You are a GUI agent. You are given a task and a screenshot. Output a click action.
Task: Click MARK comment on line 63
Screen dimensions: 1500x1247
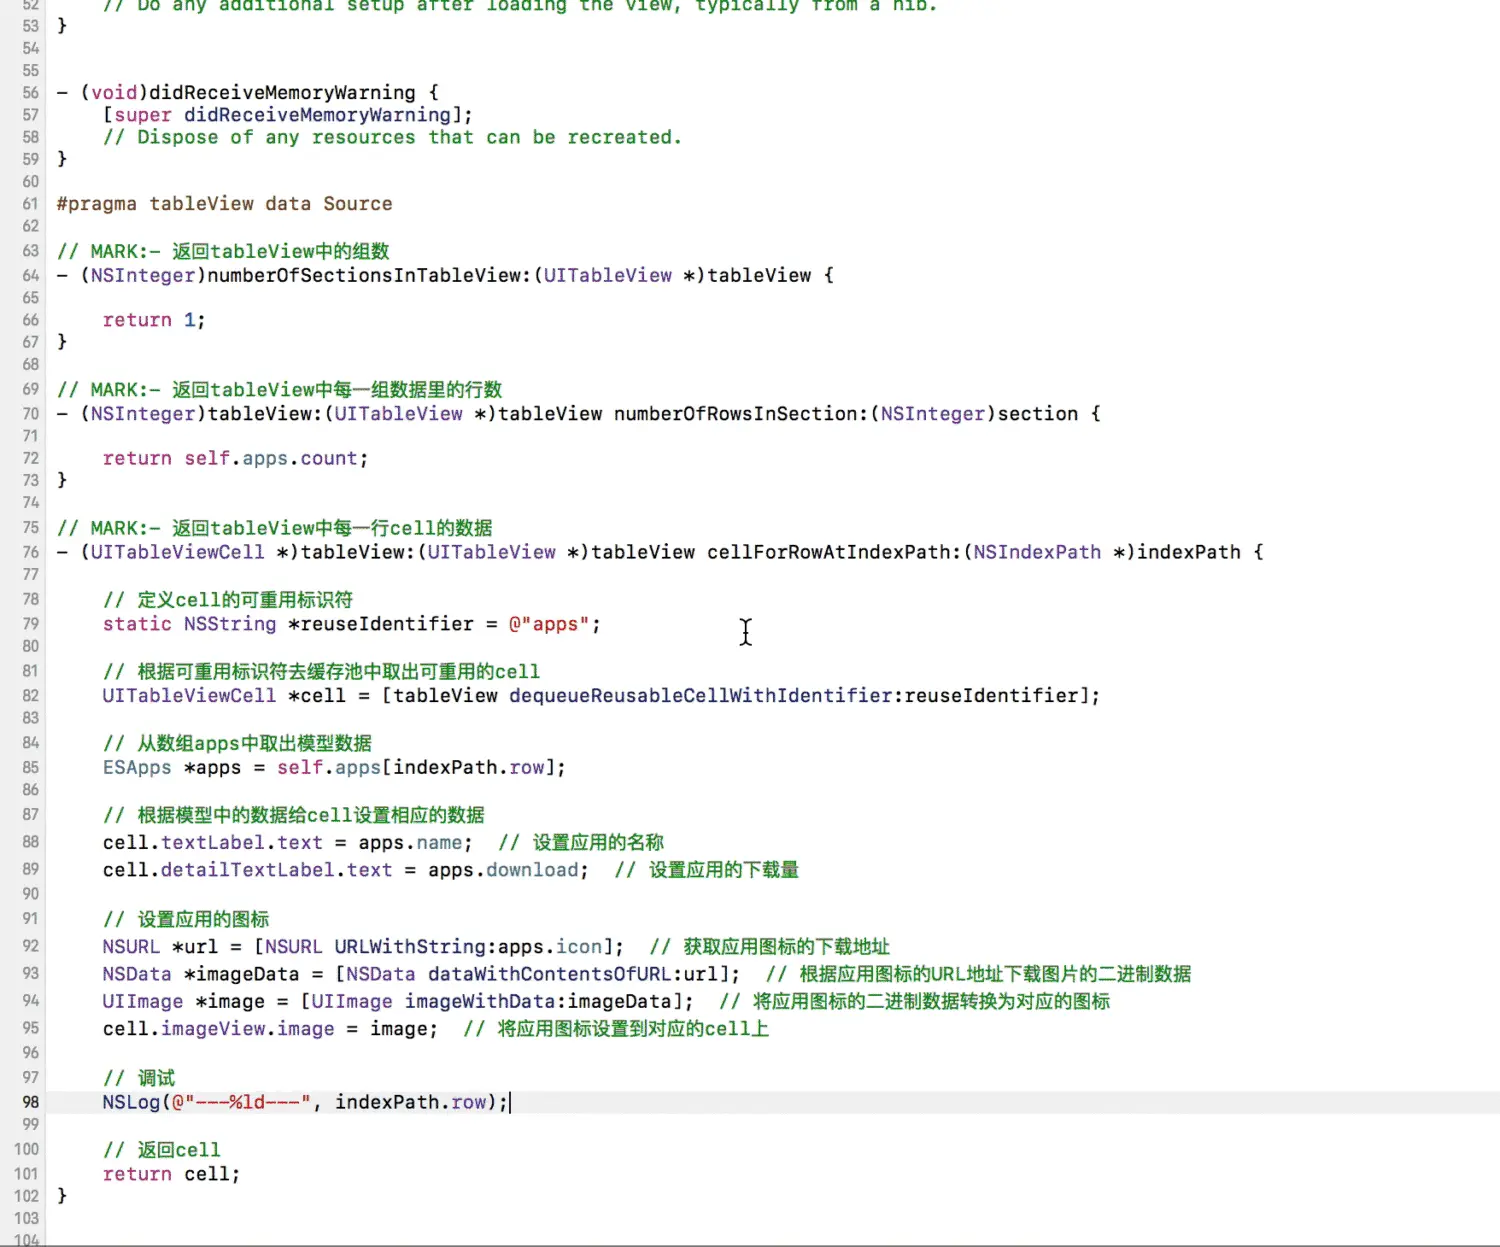pyautogui.click(x=223, y=251)
